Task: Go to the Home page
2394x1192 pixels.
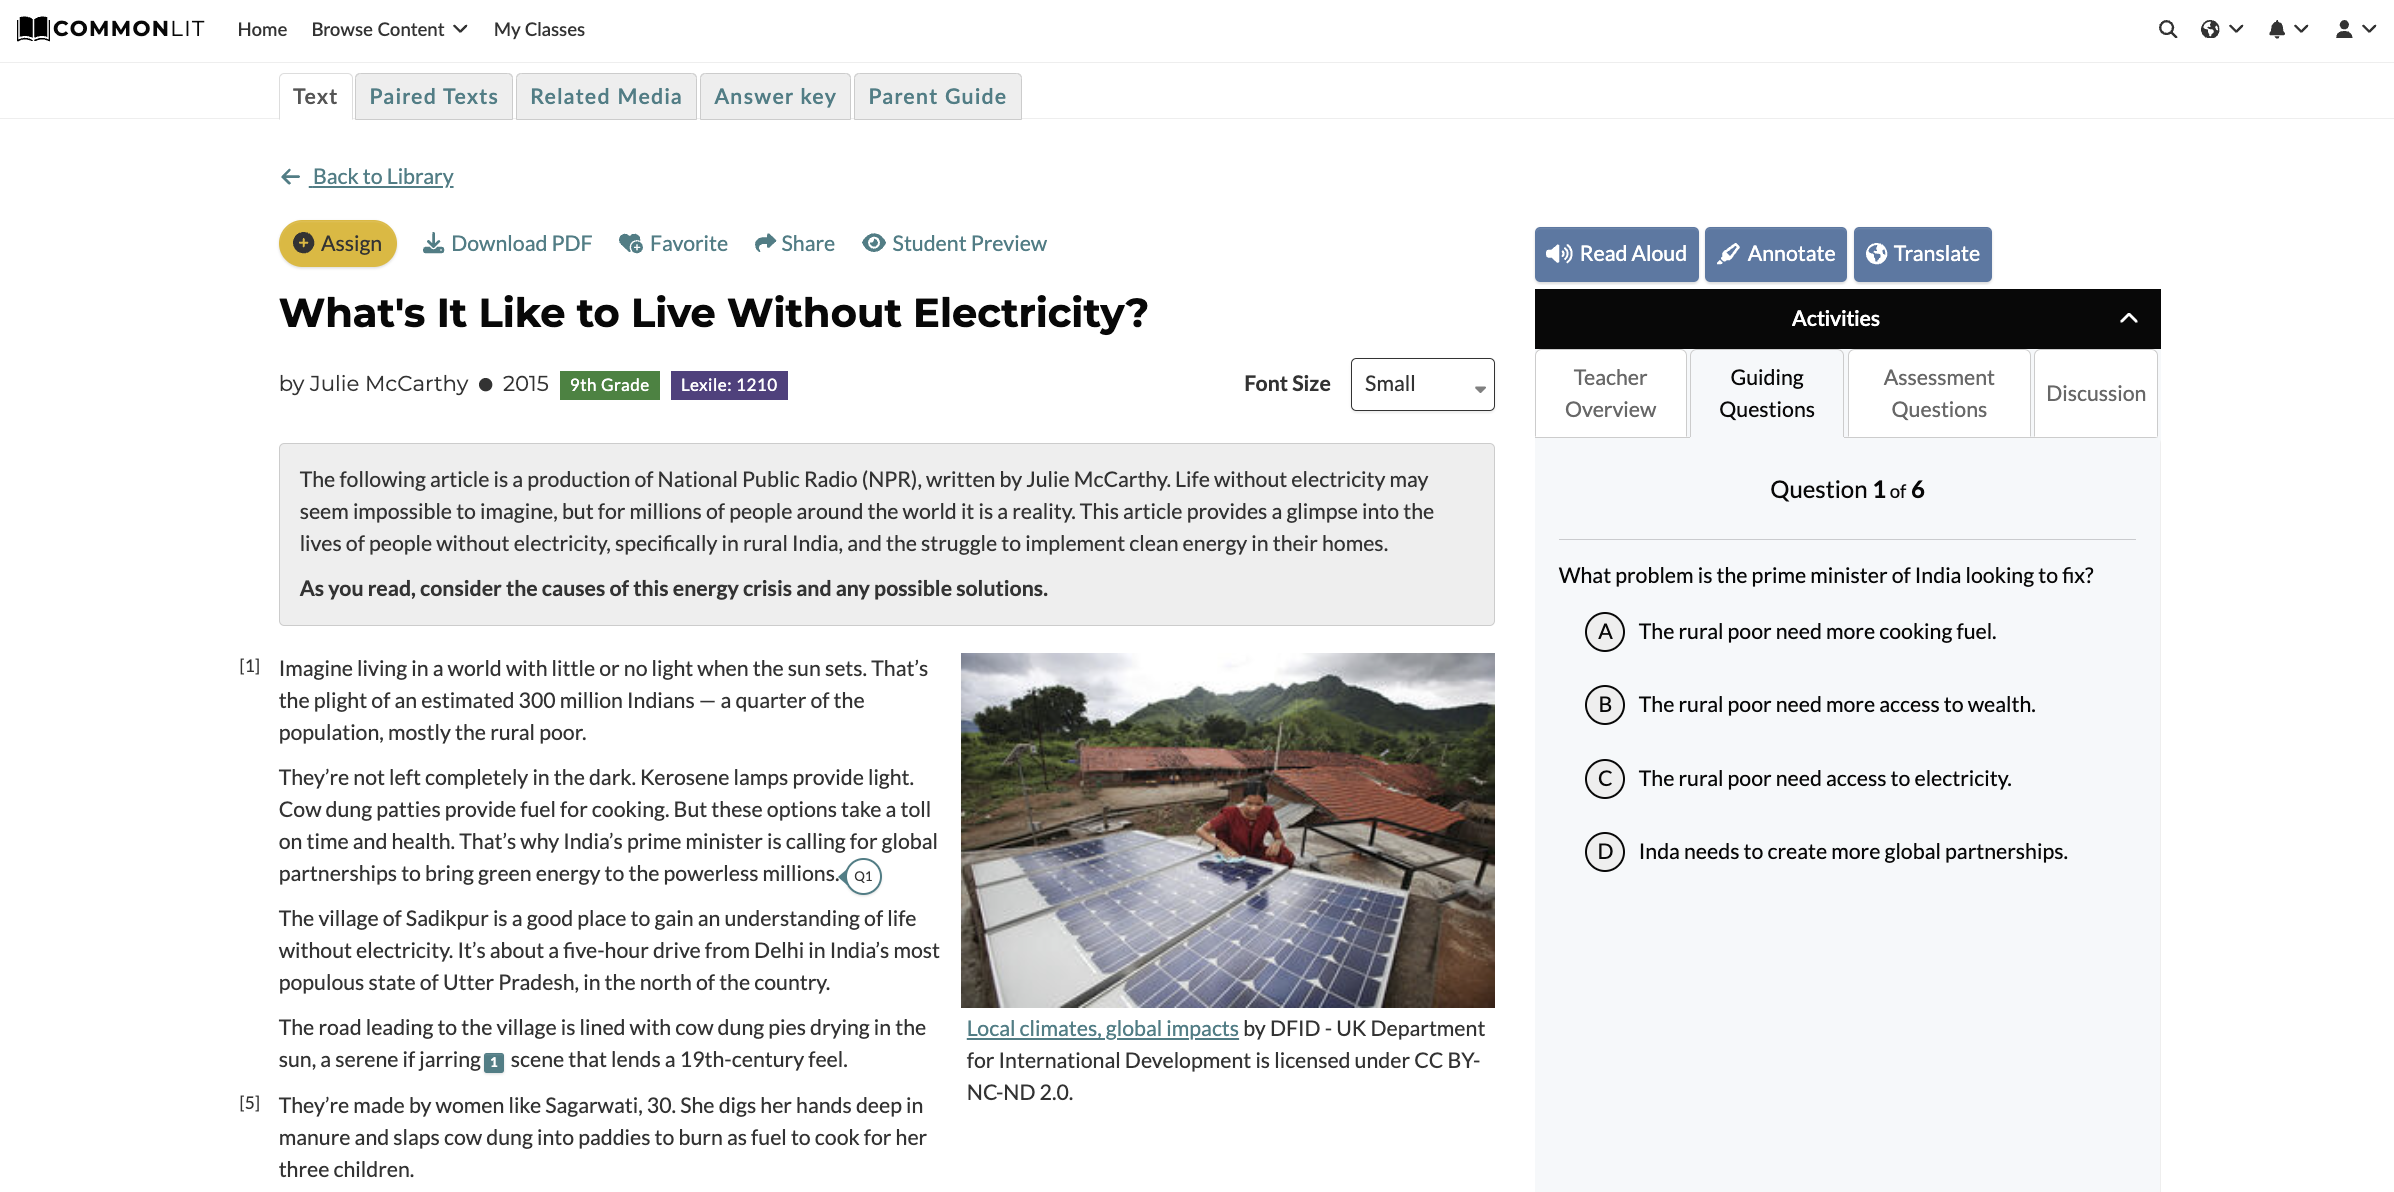Action: 262,29
